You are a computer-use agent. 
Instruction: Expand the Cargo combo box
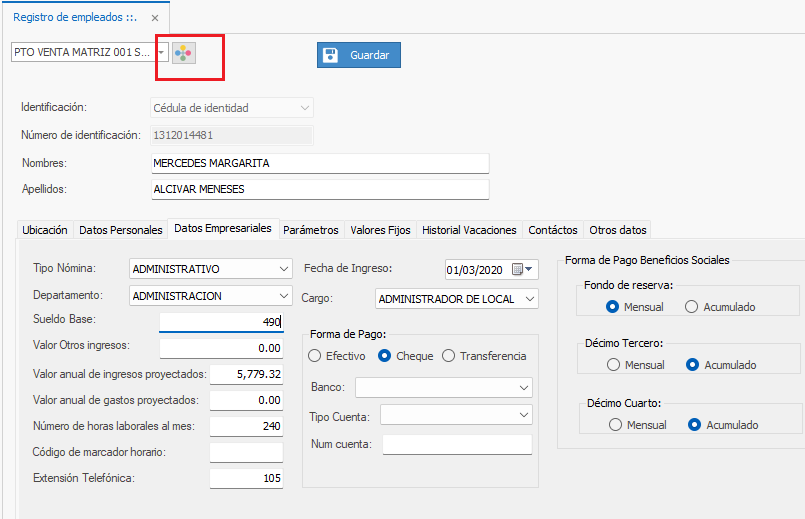click(x=529, y=299)
